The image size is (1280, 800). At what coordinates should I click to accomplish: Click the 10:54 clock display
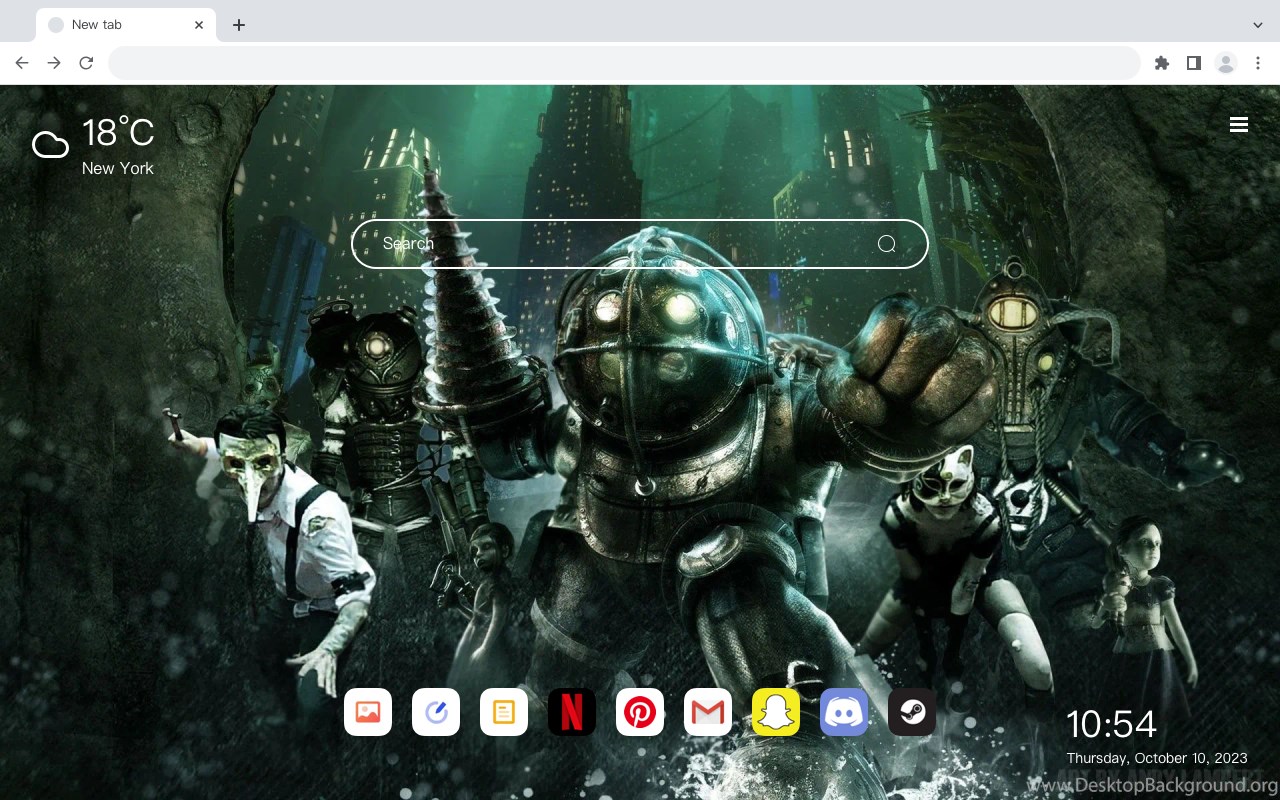(x=1111, y=724)
